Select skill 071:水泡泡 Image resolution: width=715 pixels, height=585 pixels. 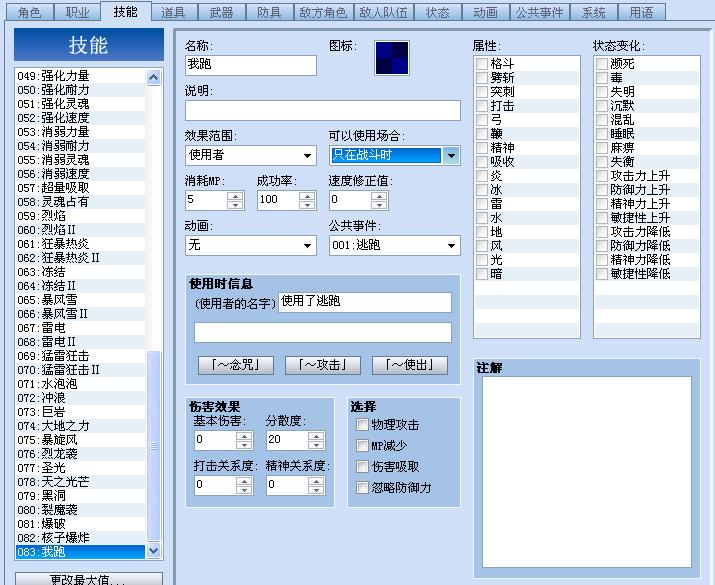point(80,384)
